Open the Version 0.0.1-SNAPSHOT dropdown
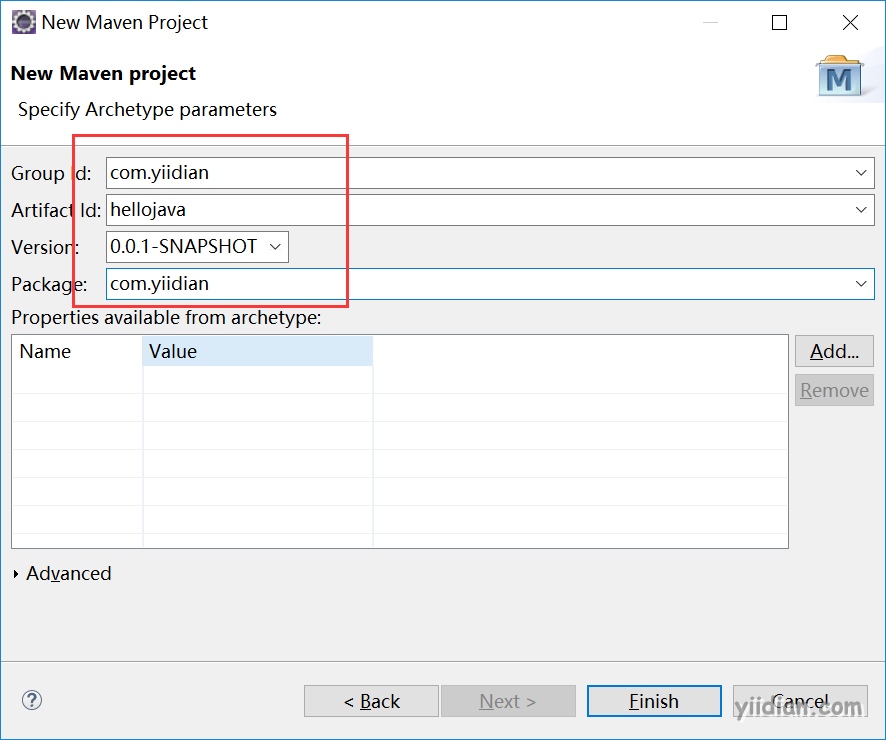This screenshot has height=740, width=886. pyautogui.click(x=197, y=247)
